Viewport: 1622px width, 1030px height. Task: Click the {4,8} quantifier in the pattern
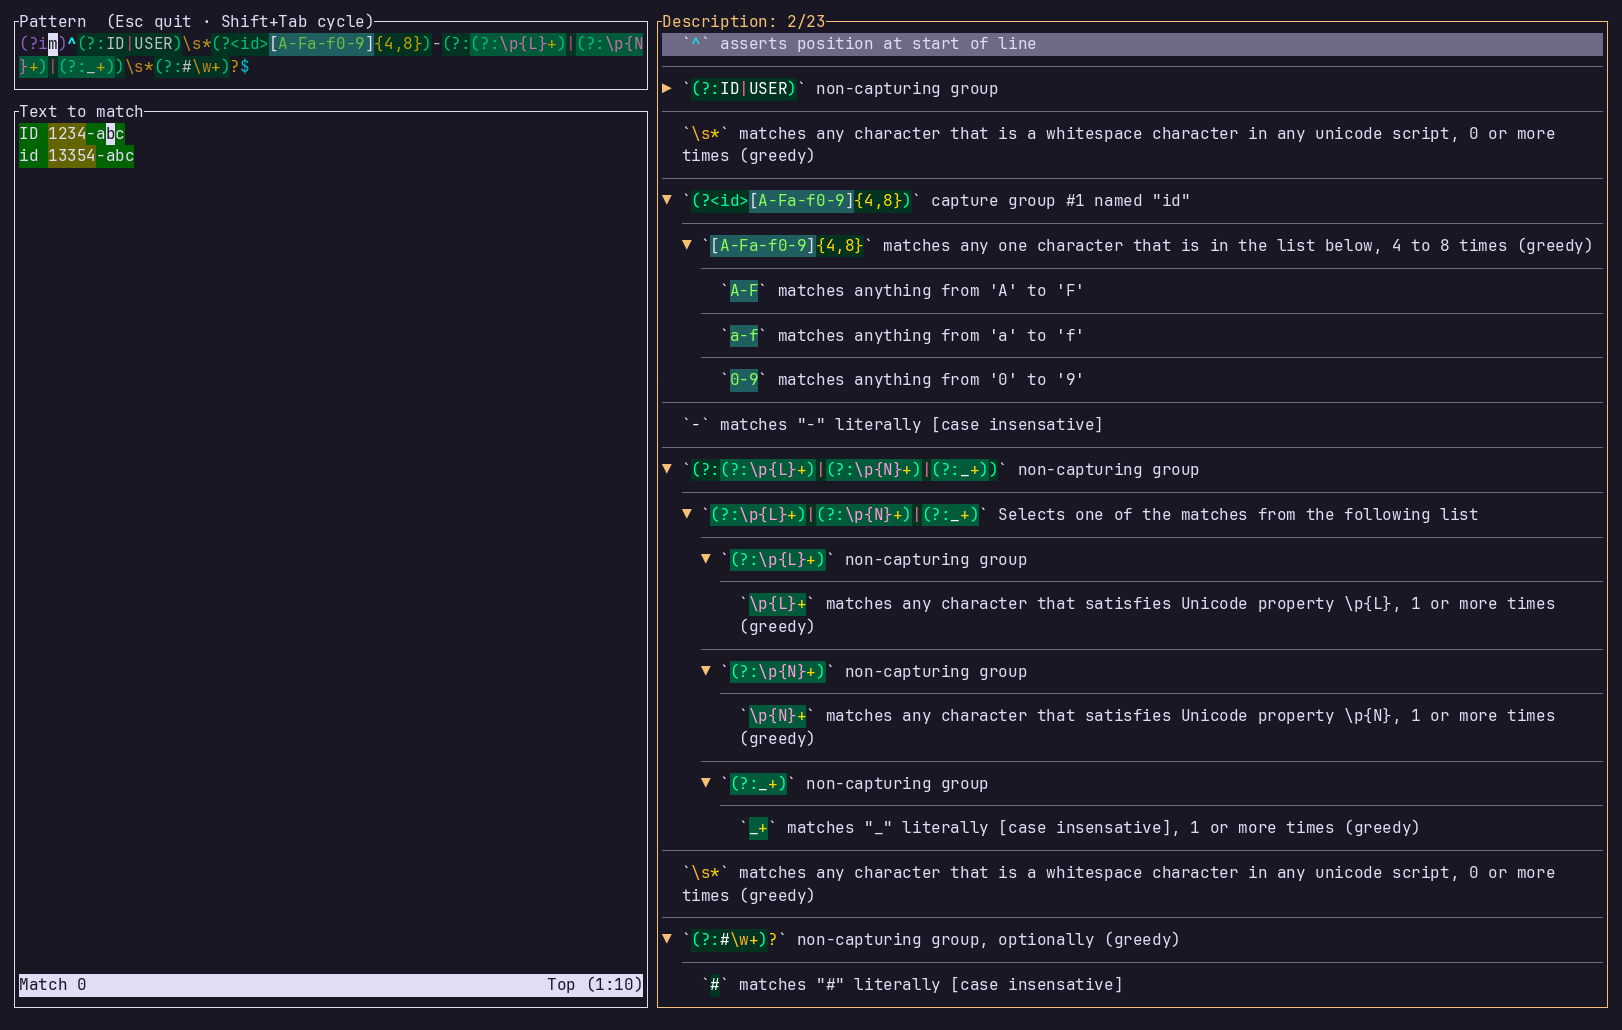(398, 44)
